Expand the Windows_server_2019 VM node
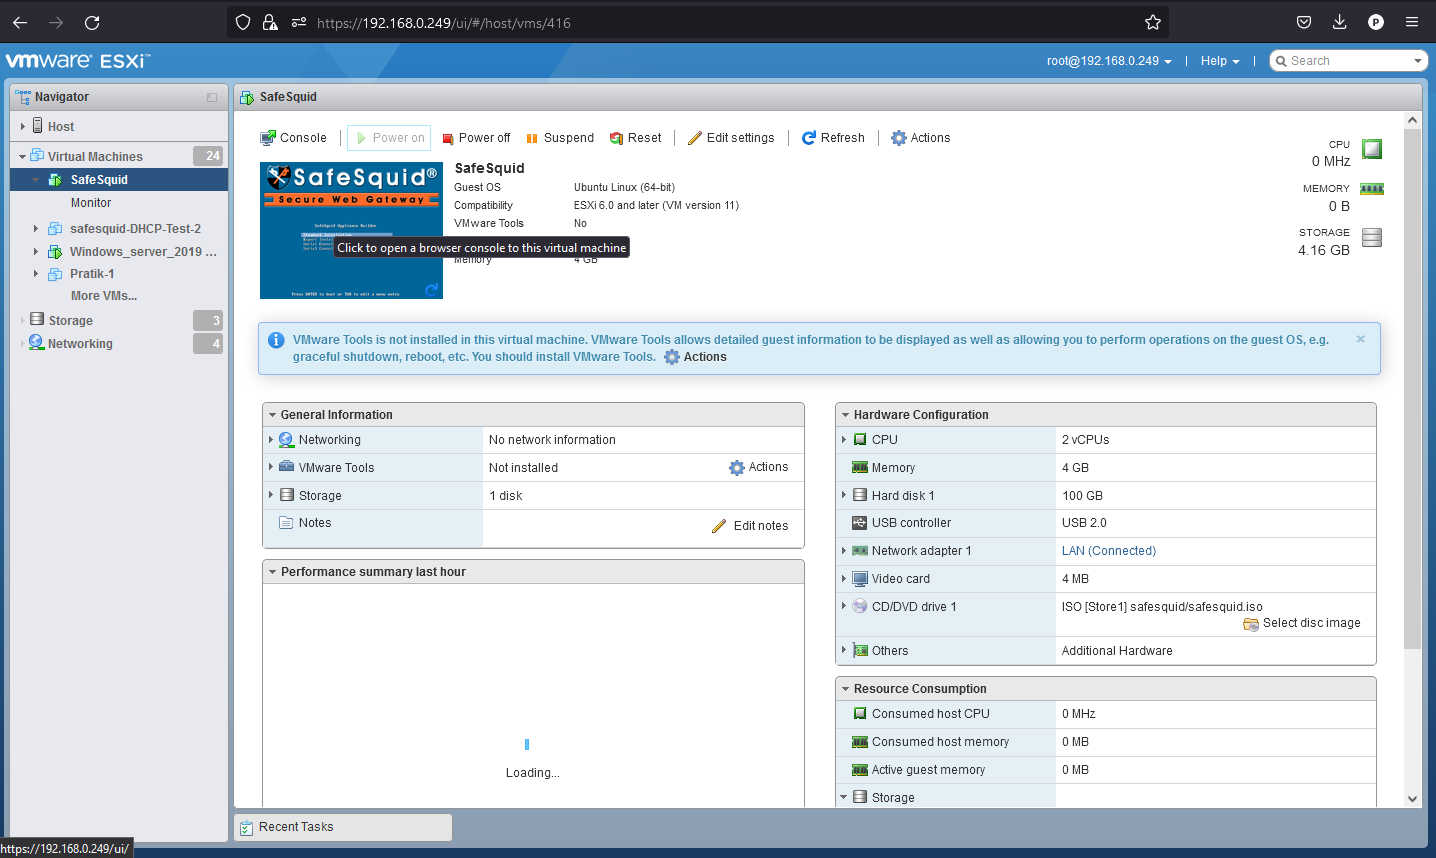 pyautogui.click(x=36, y=252)
